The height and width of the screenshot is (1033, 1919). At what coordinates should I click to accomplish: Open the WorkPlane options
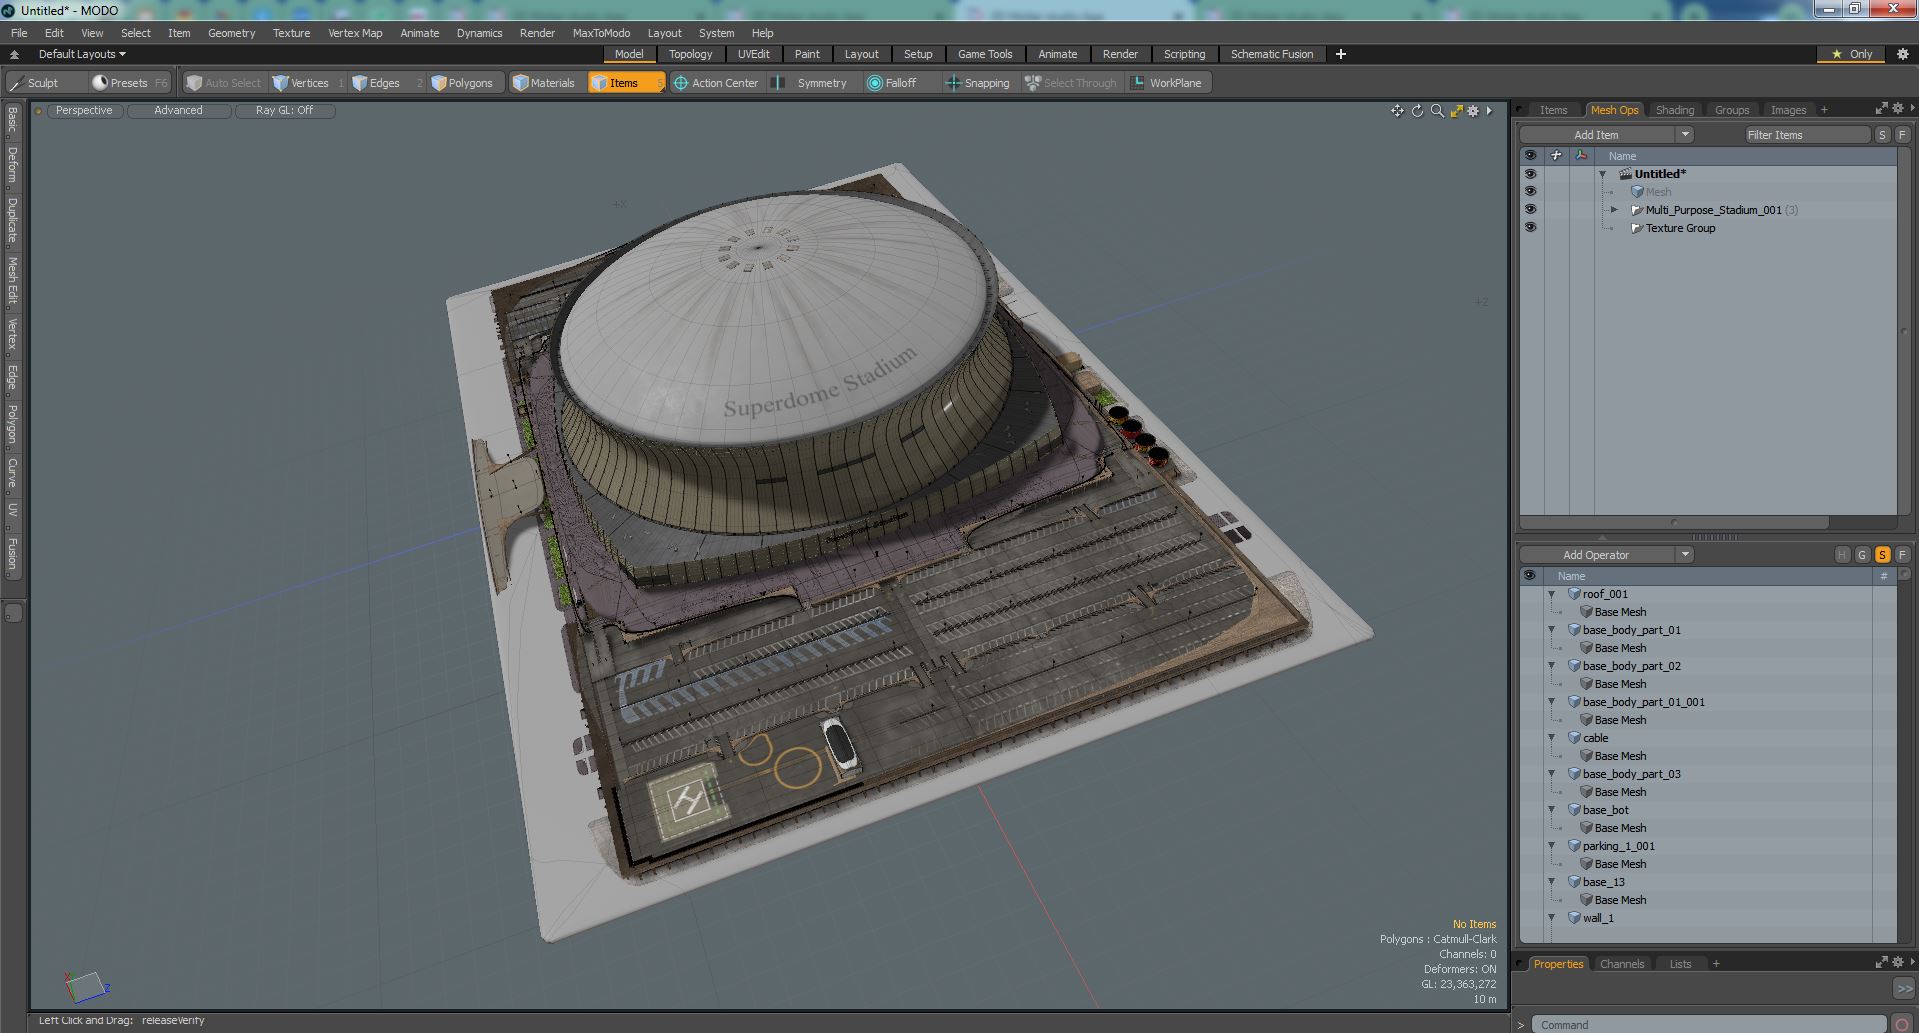(1167, 83)
